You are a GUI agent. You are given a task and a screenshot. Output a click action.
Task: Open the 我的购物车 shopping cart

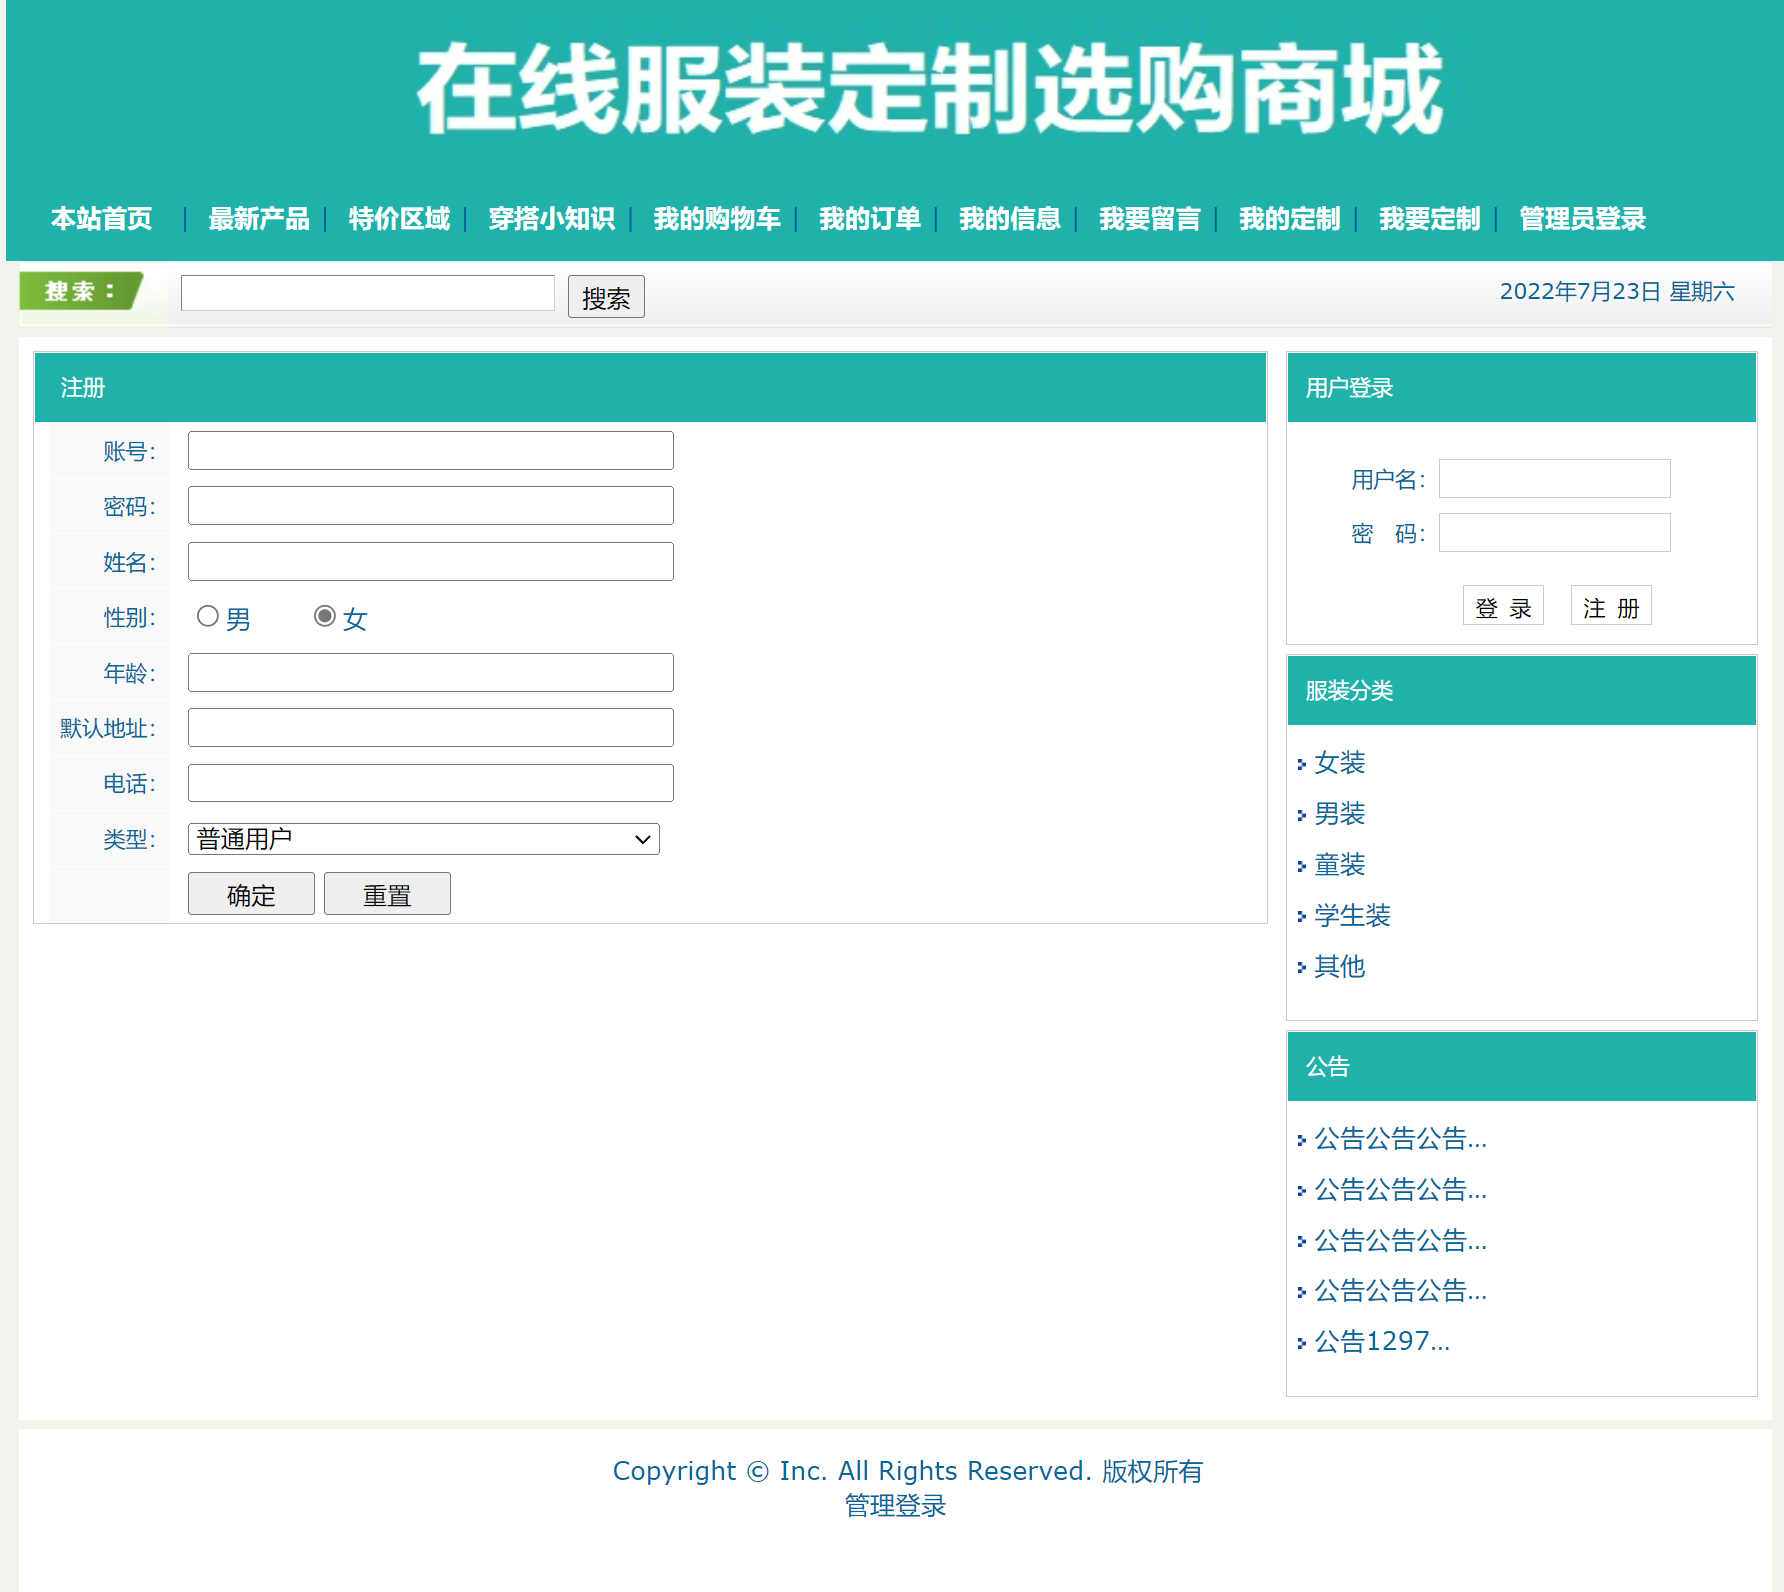click(x=716, y=219)
